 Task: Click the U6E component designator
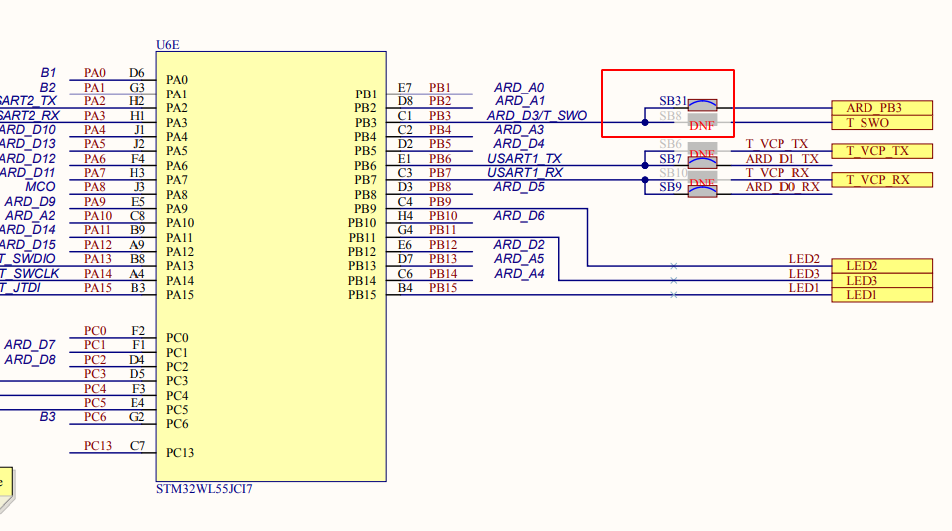tap(168, 45)
